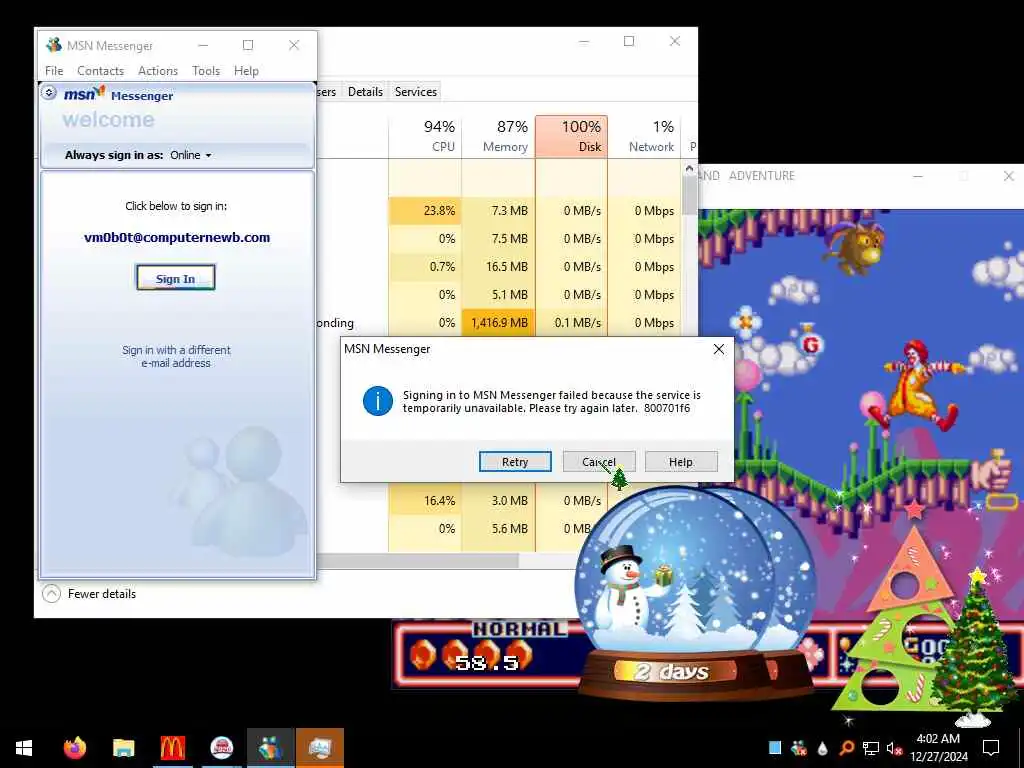Sort processes by Memory column header
1024x768 pixels.
[498, 136]
